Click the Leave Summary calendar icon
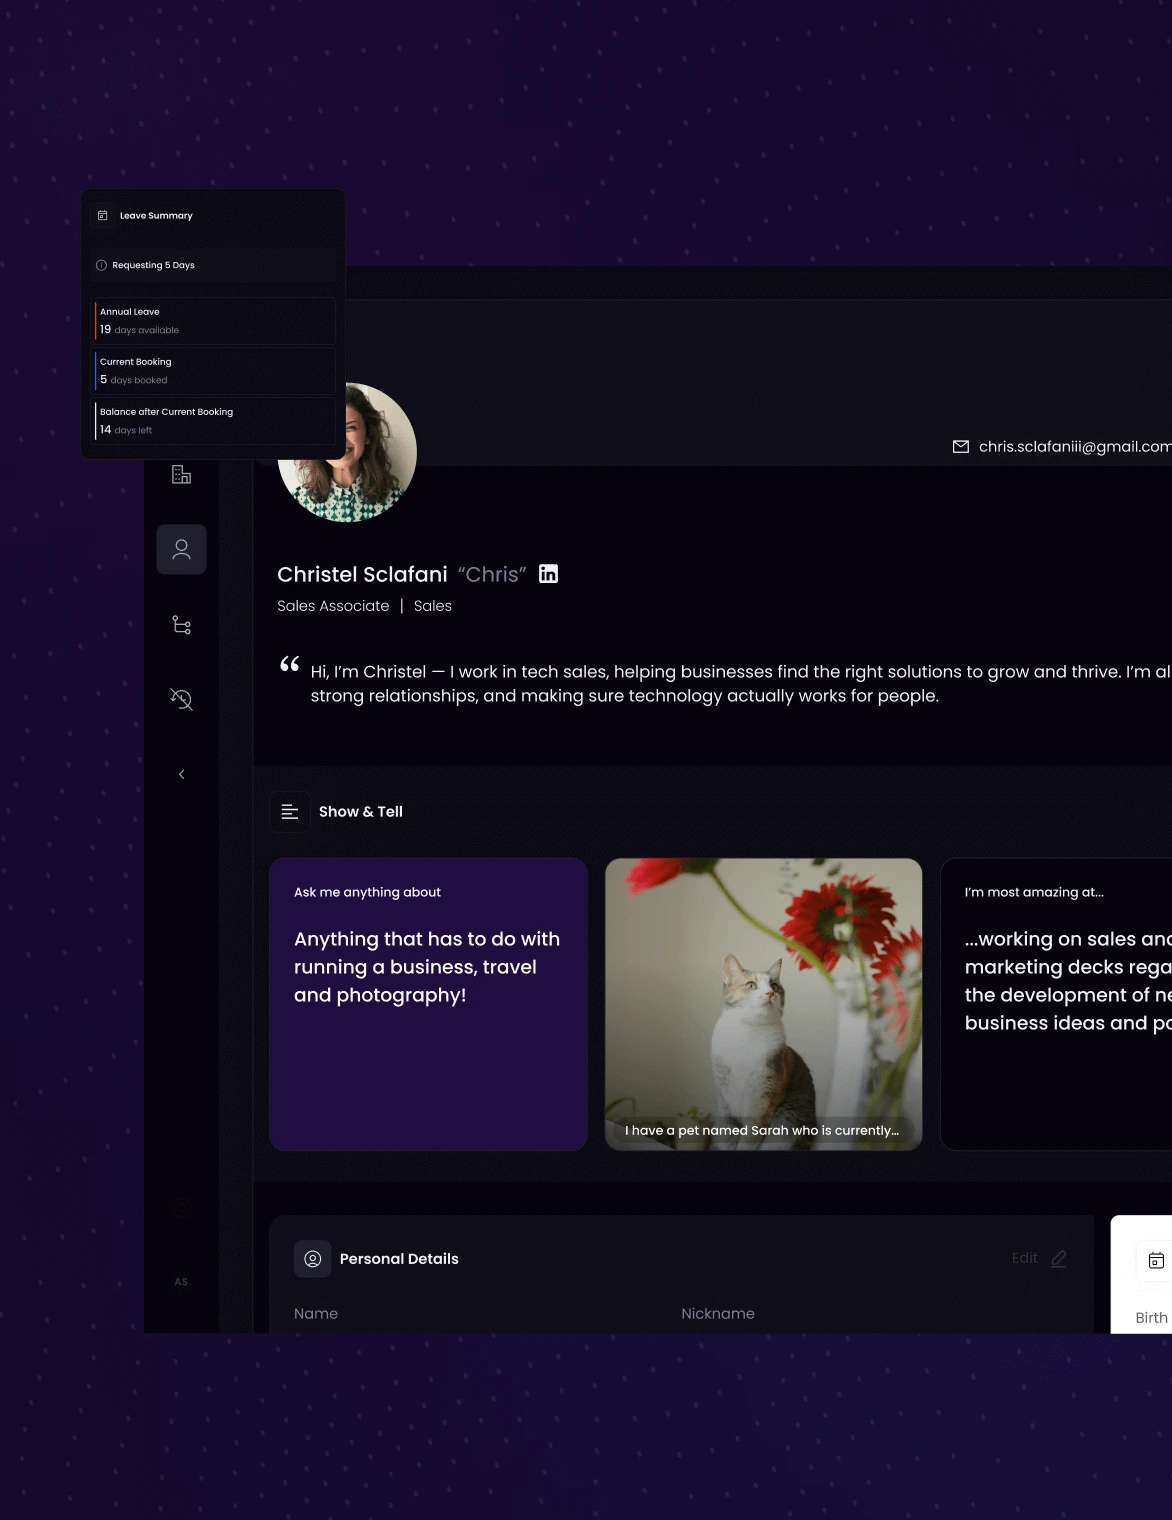 [x=102, y=215]
